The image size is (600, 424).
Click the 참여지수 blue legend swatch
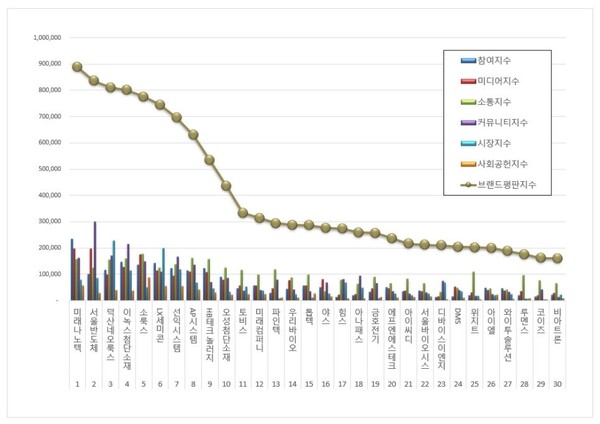click(468, 60)
